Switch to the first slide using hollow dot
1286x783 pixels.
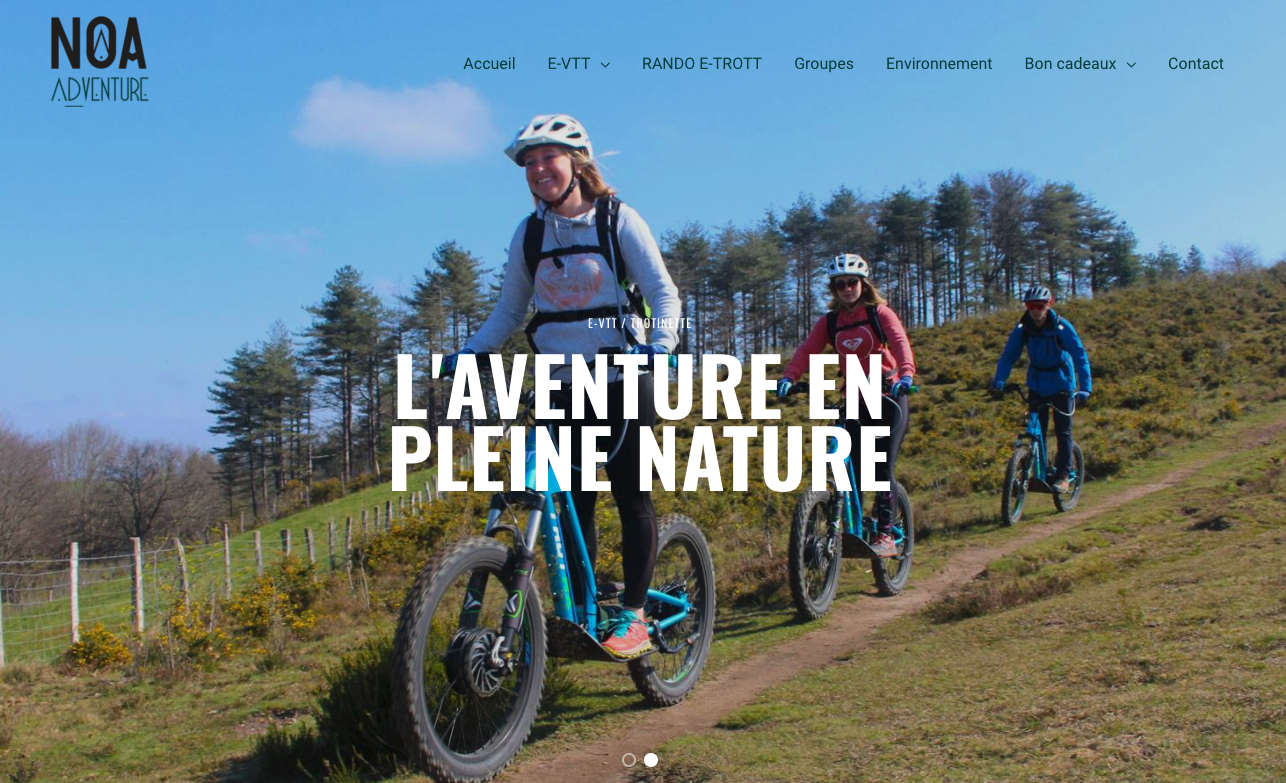629,760
